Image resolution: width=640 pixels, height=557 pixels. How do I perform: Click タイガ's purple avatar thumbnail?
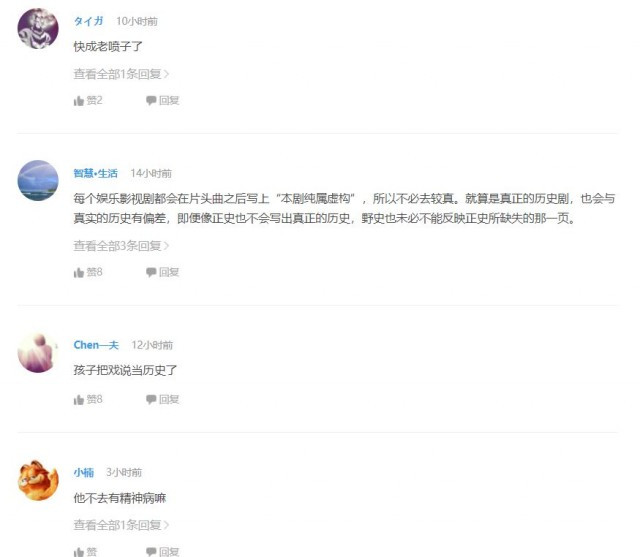pyautogui.click(x=38, y=29)
